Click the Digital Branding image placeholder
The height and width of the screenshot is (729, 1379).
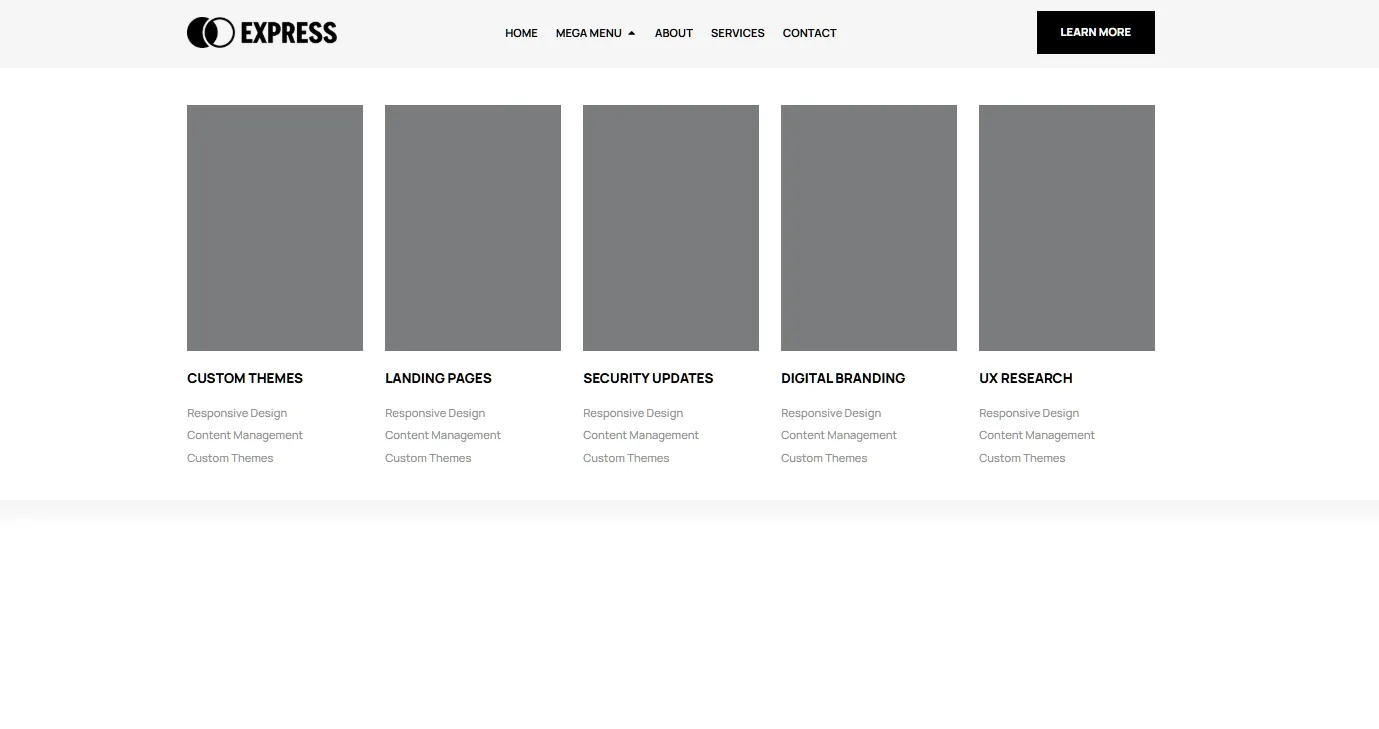[869, 228]
